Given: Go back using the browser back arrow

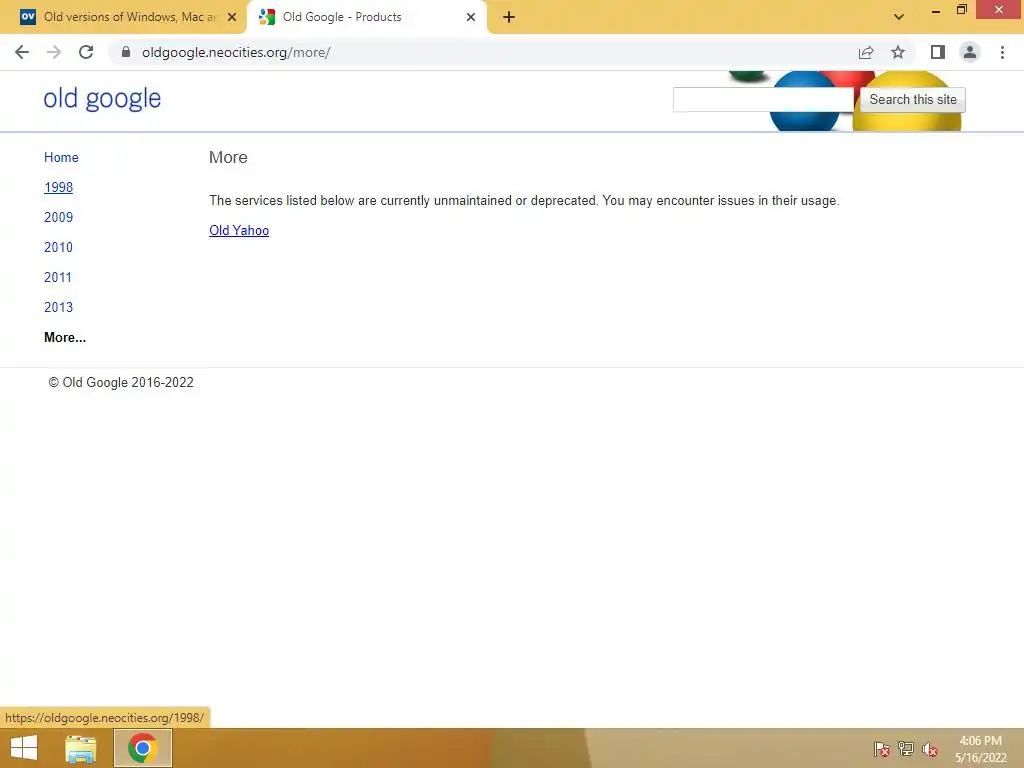Looking at the screenshot, I should 22,52.
